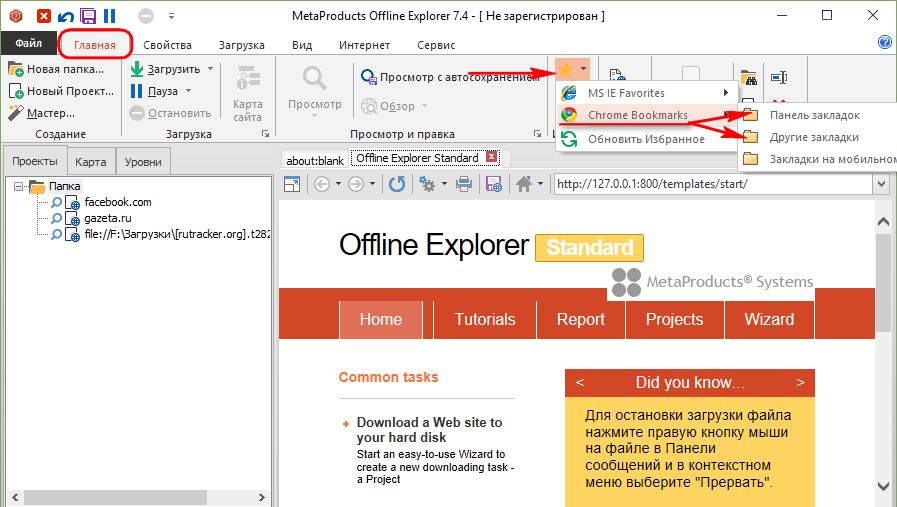Click the Просмотр magnifier button
This screenshot has height=507, width=897.
(315, 90)
